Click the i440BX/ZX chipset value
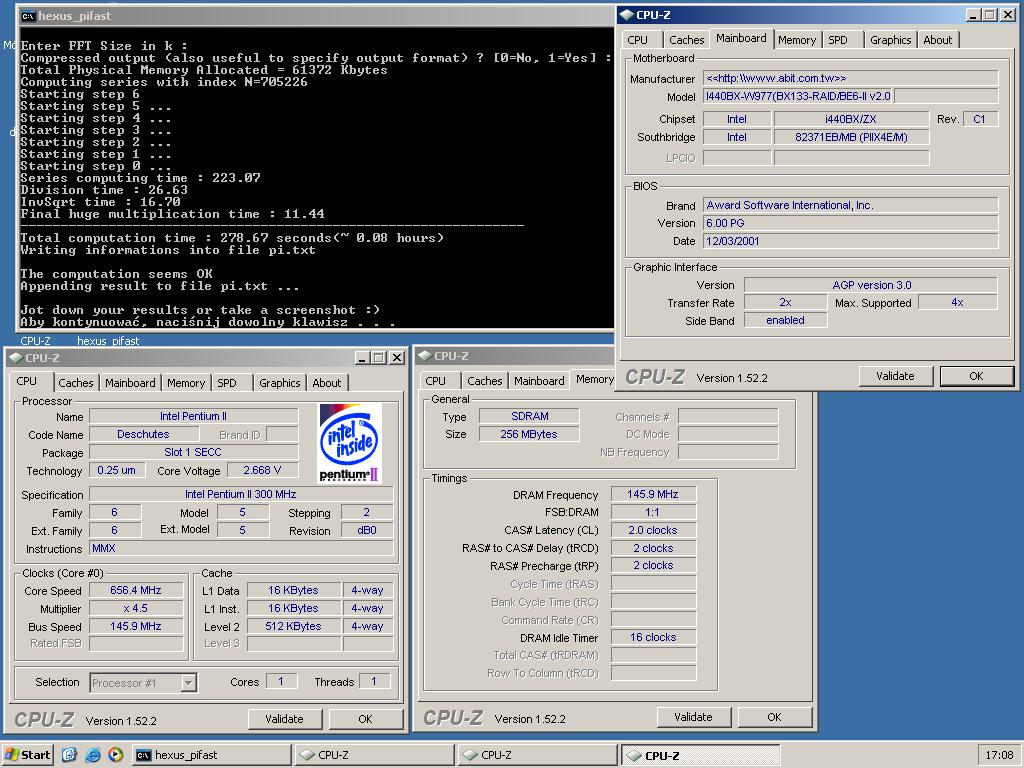This screenshot has width=1024, height=768. 851,119
